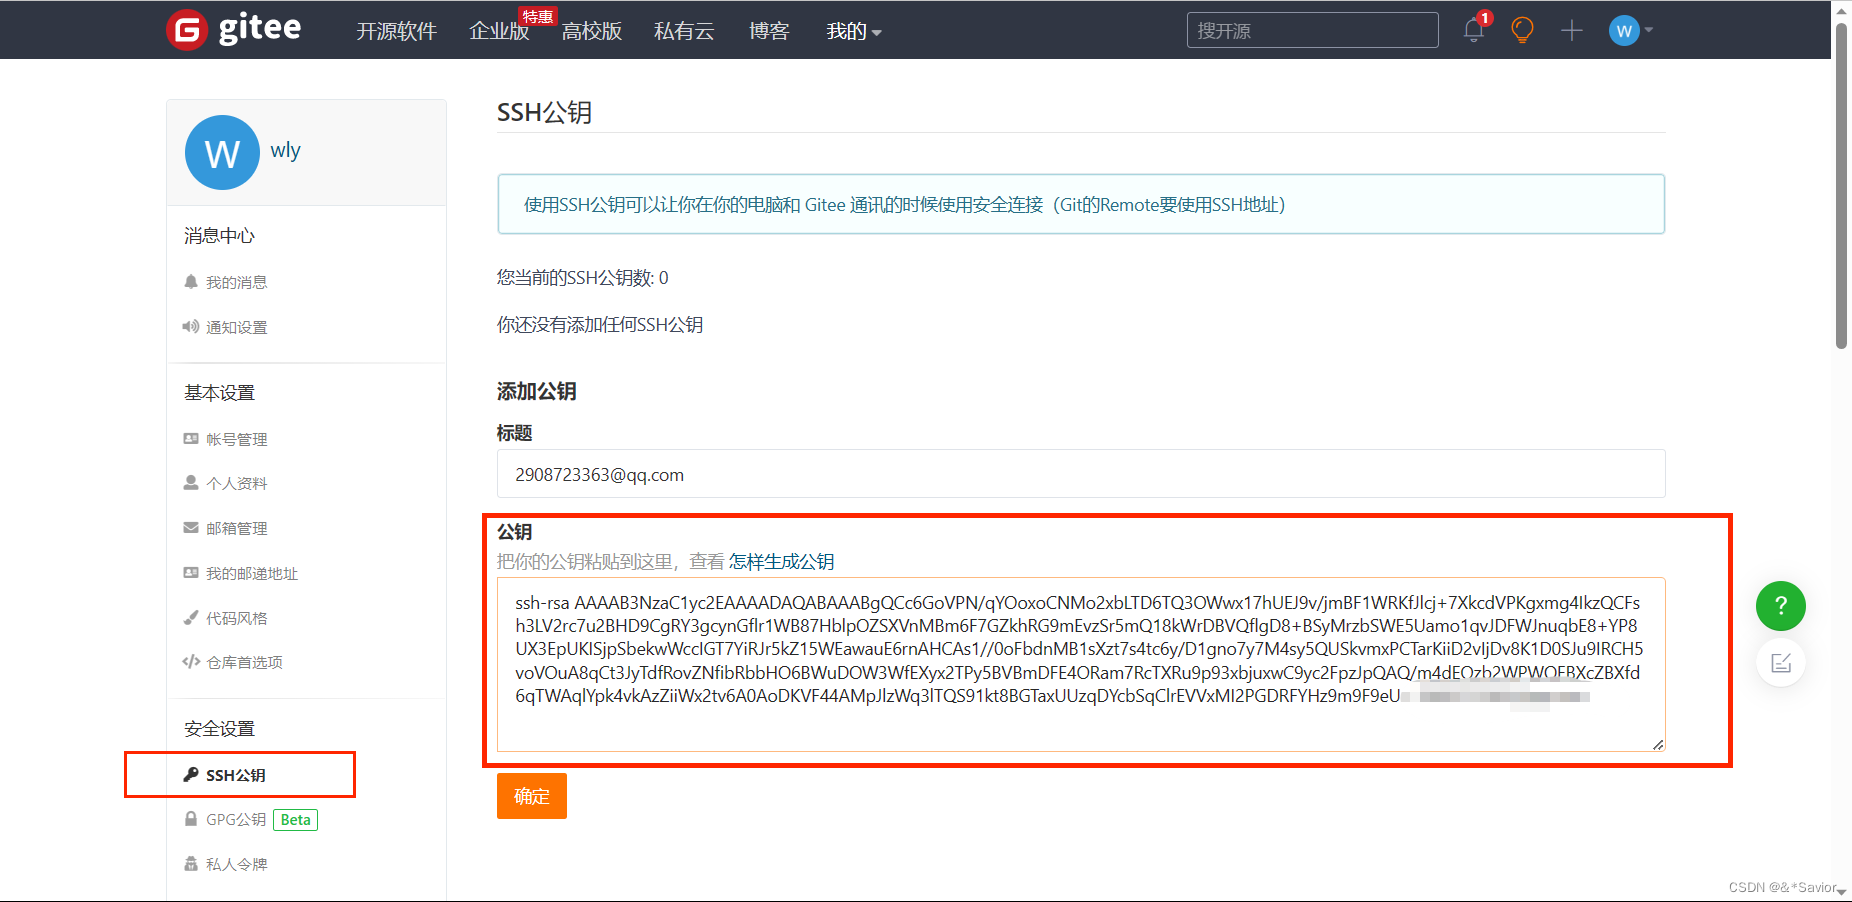Screen dimensions: 1852x902
Task: Click 您当前的SSH公钥数: 0 text
Action: (583, 278)
